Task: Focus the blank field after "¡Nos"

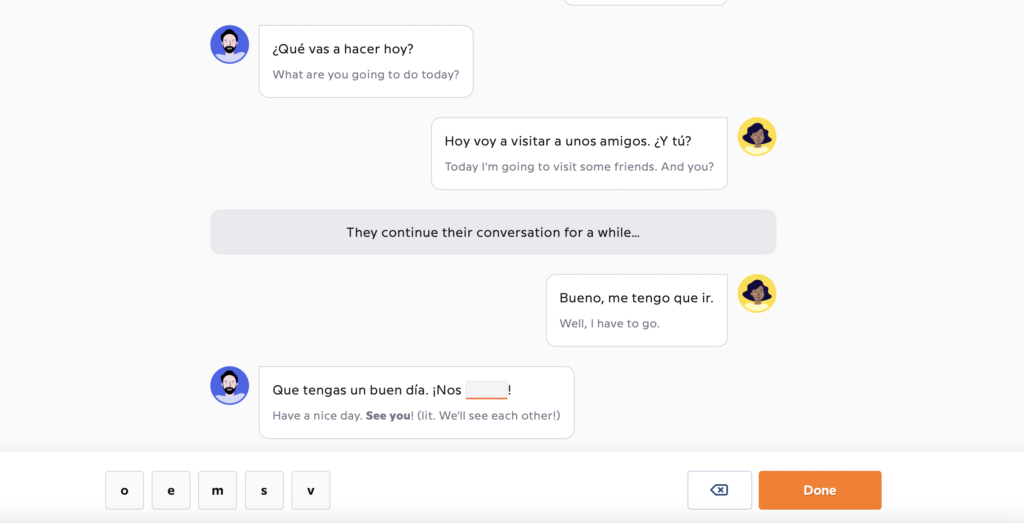Action: point(487,390)
